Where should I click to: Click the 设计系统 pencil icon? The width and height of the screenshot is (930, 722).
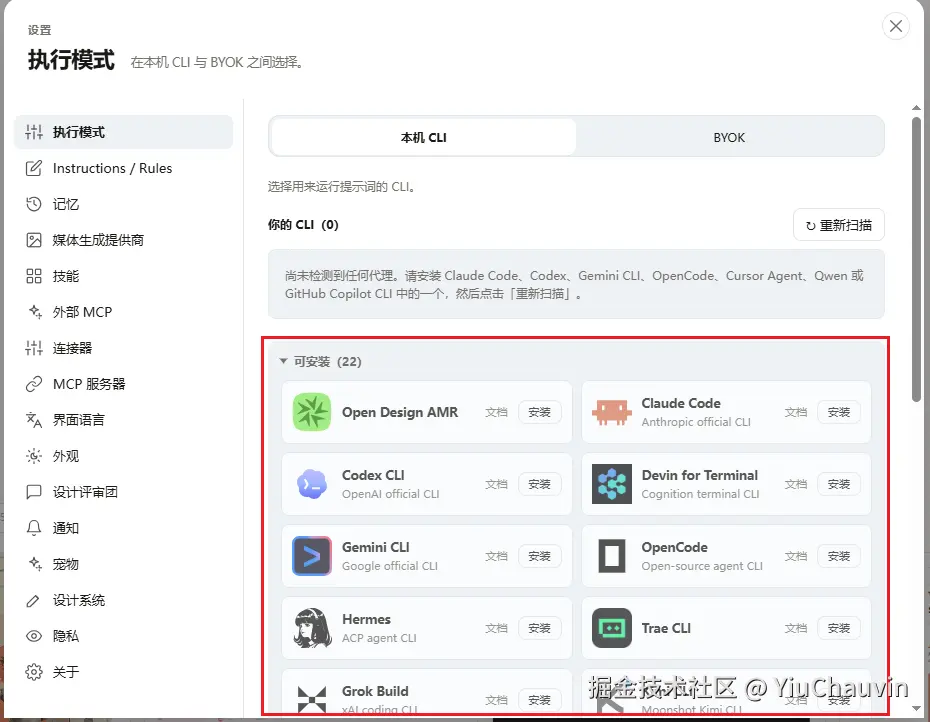[x=34, y=600]
